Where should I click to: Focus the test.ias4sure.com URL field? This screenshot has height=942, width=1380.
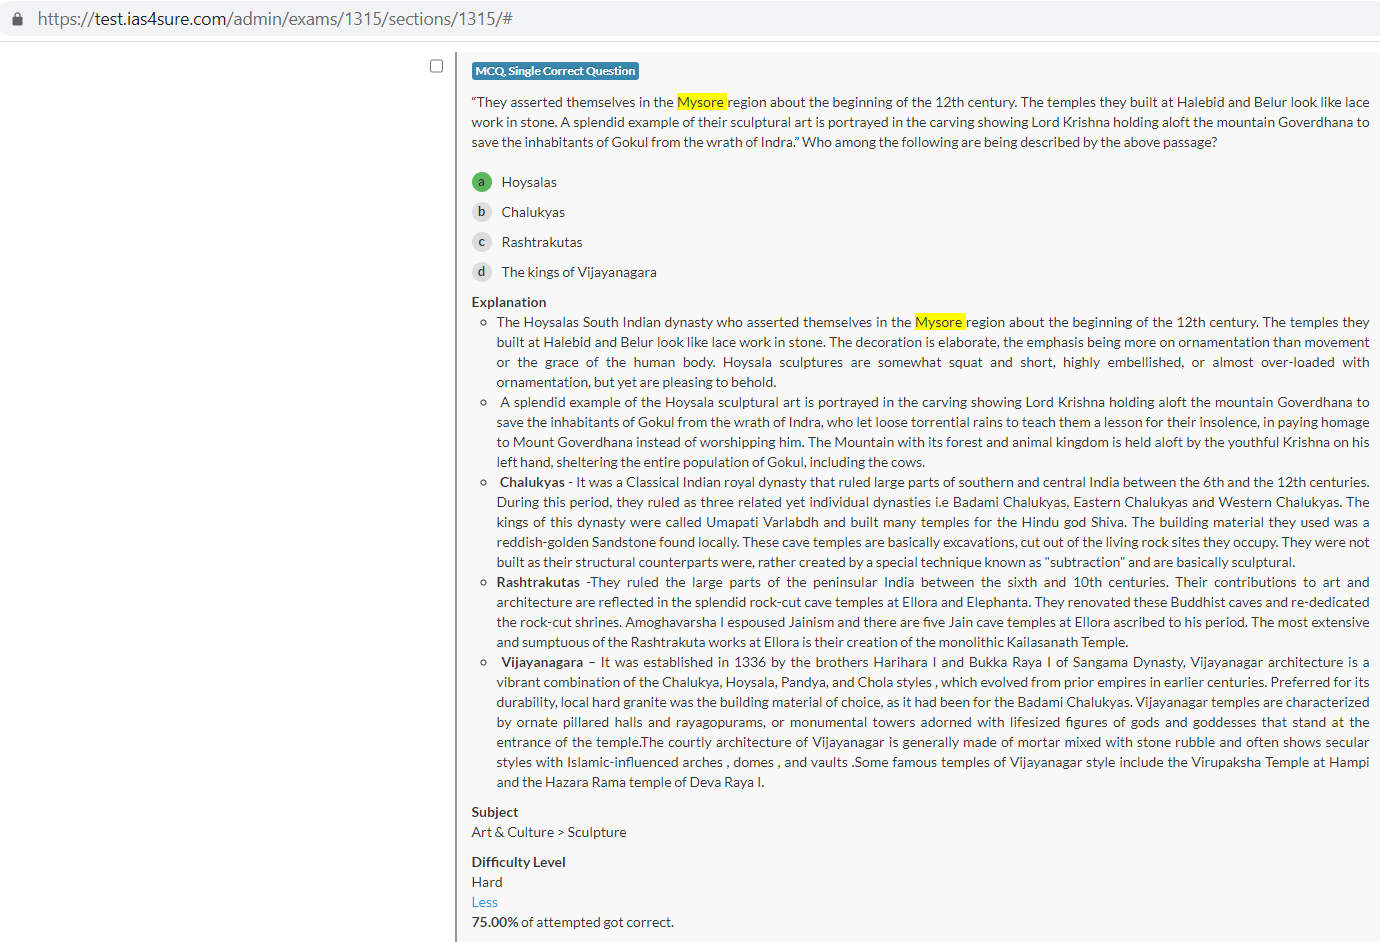click(x=275, y=19)
